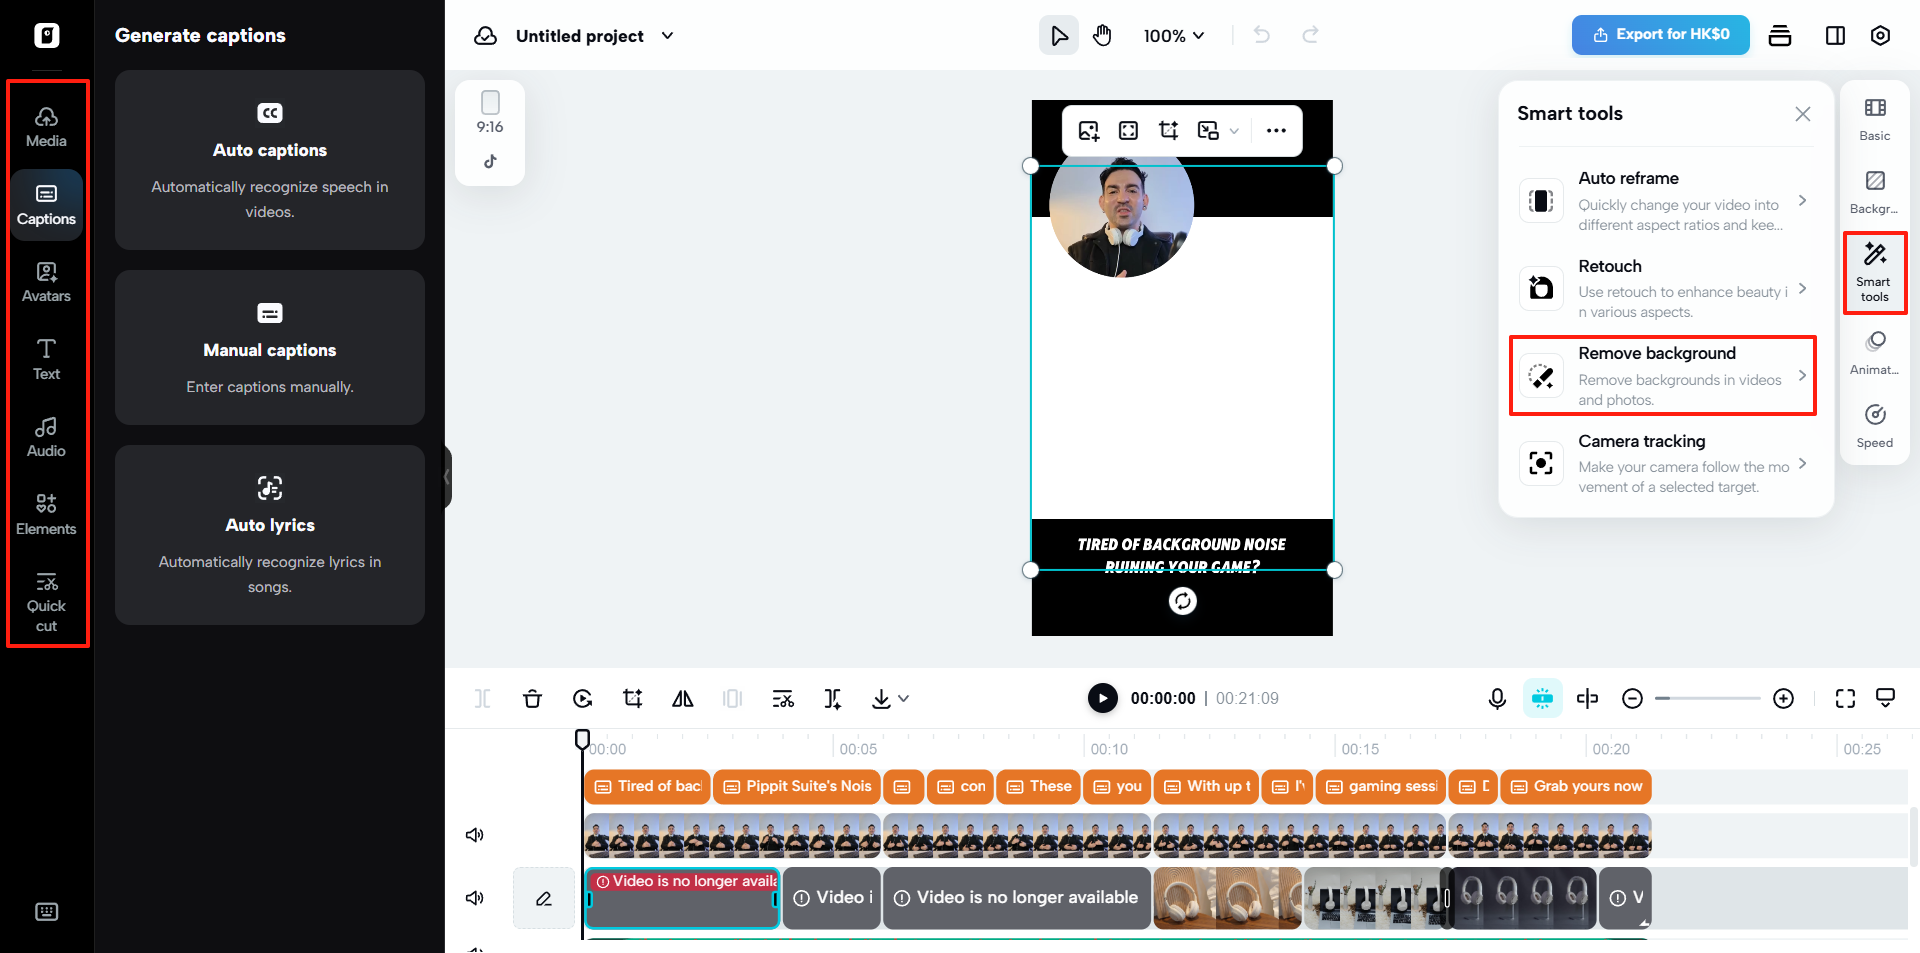Select the 'Pippit Suite's Nois' caption clip

(797, 787)
